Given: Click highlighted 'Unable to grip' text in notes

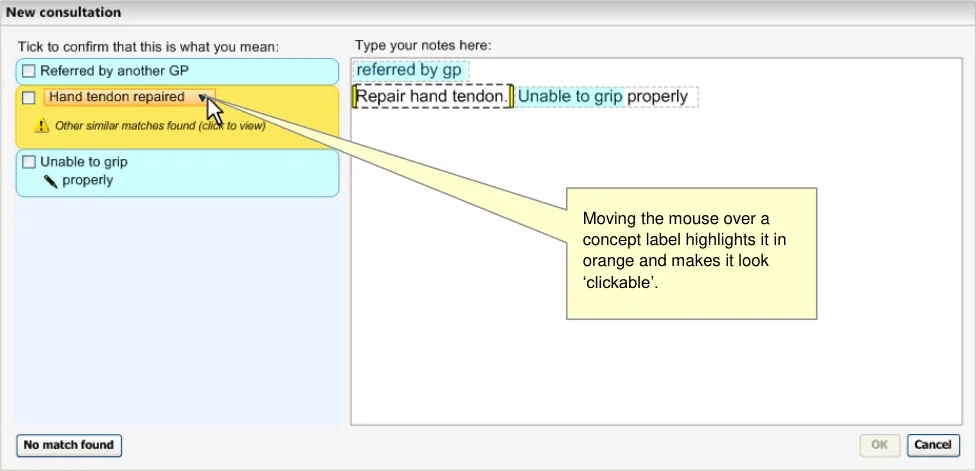Looking at the screenshot, I should pyautogui.click(x=570, y=97).
